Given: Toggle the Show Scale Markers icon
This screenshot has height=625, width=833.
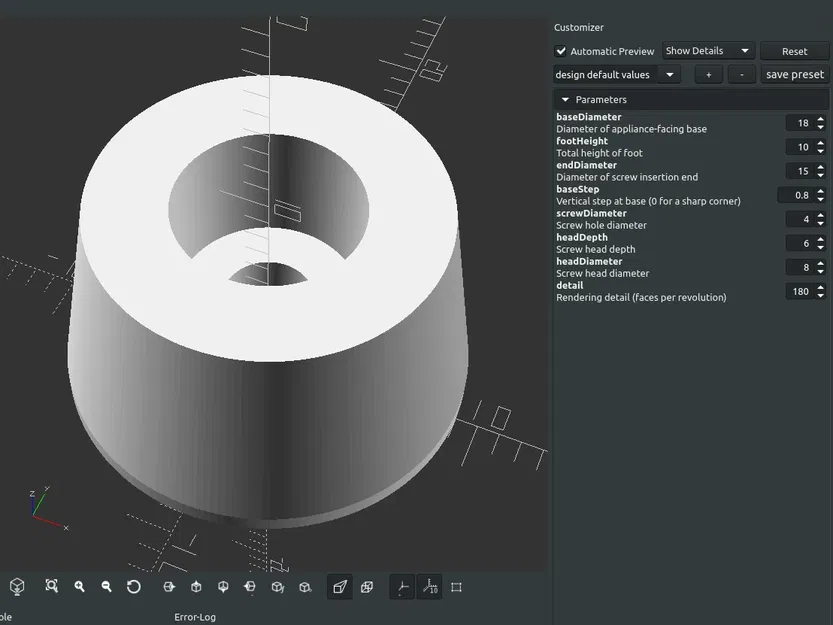Looking at the screenshot, I should point(430,587).
